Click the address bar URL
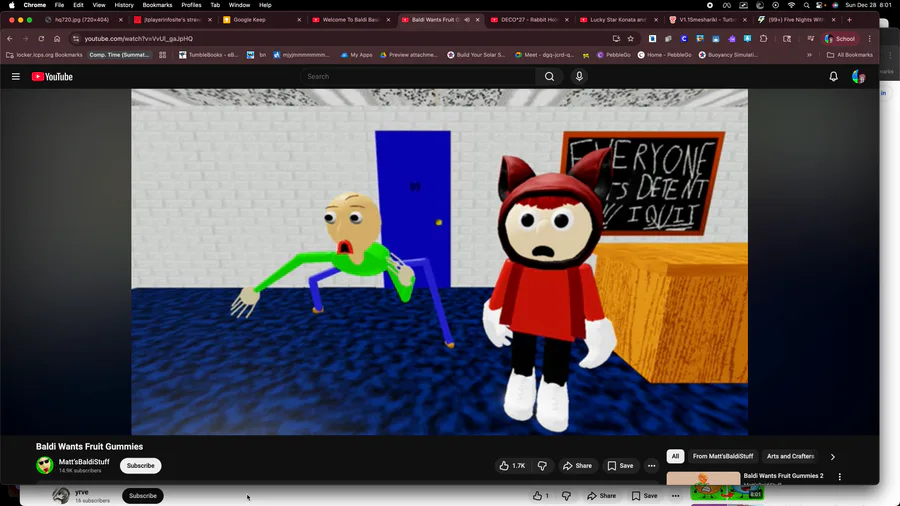The image size is (900, 506). pyautogui.click(x=139, y=38)
